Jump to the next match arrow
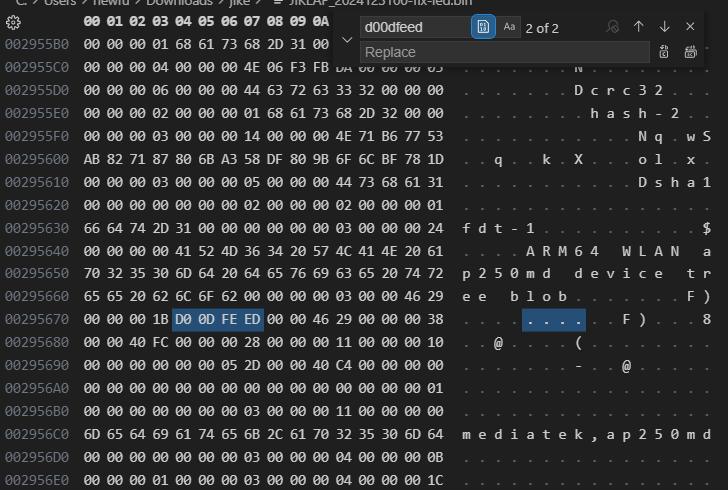 pyautogui.click(x=664, y=27)
